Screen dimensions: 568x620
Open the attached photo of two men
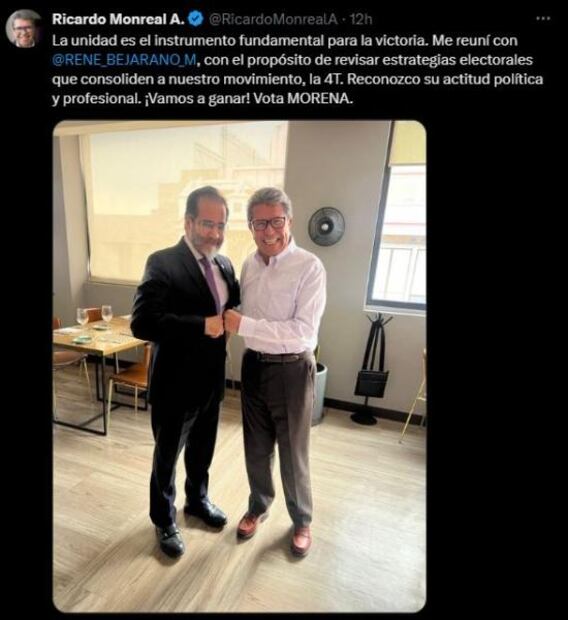point(239,366)
